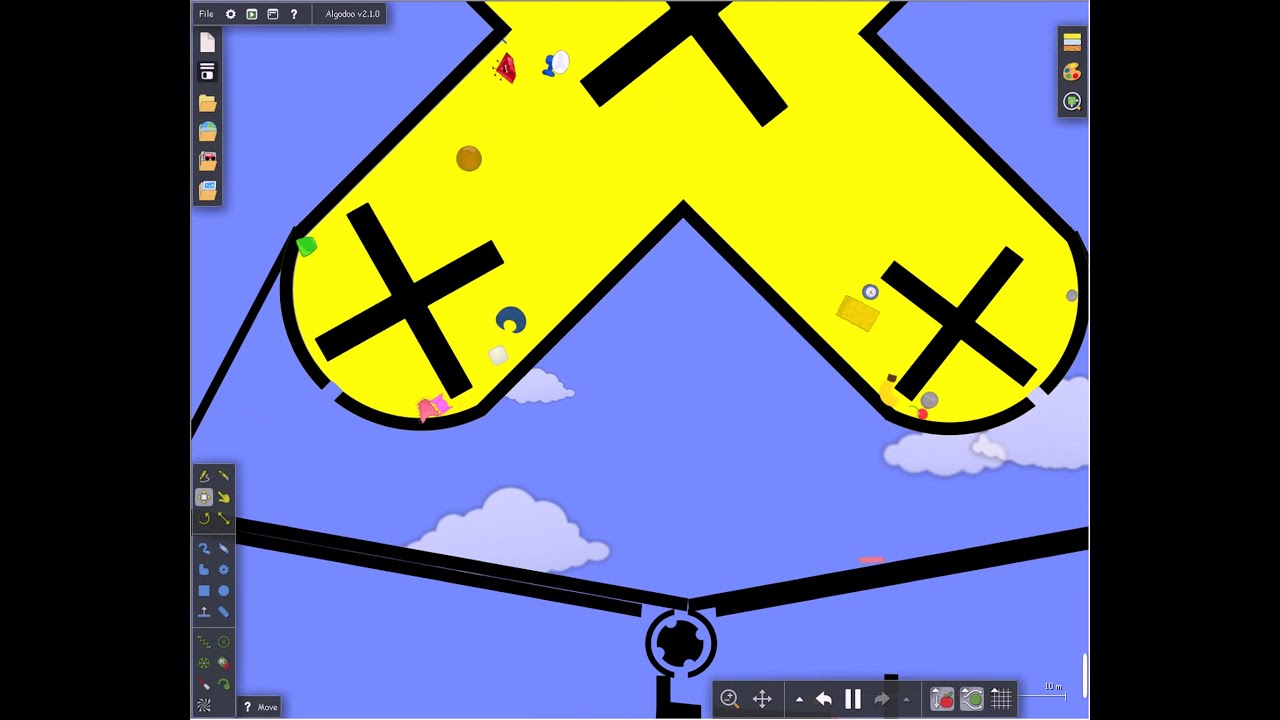The height and width of the screenshot is (720, 1280).
Task: Select the Zoom tool magnifier
Action: coord(729,699)
